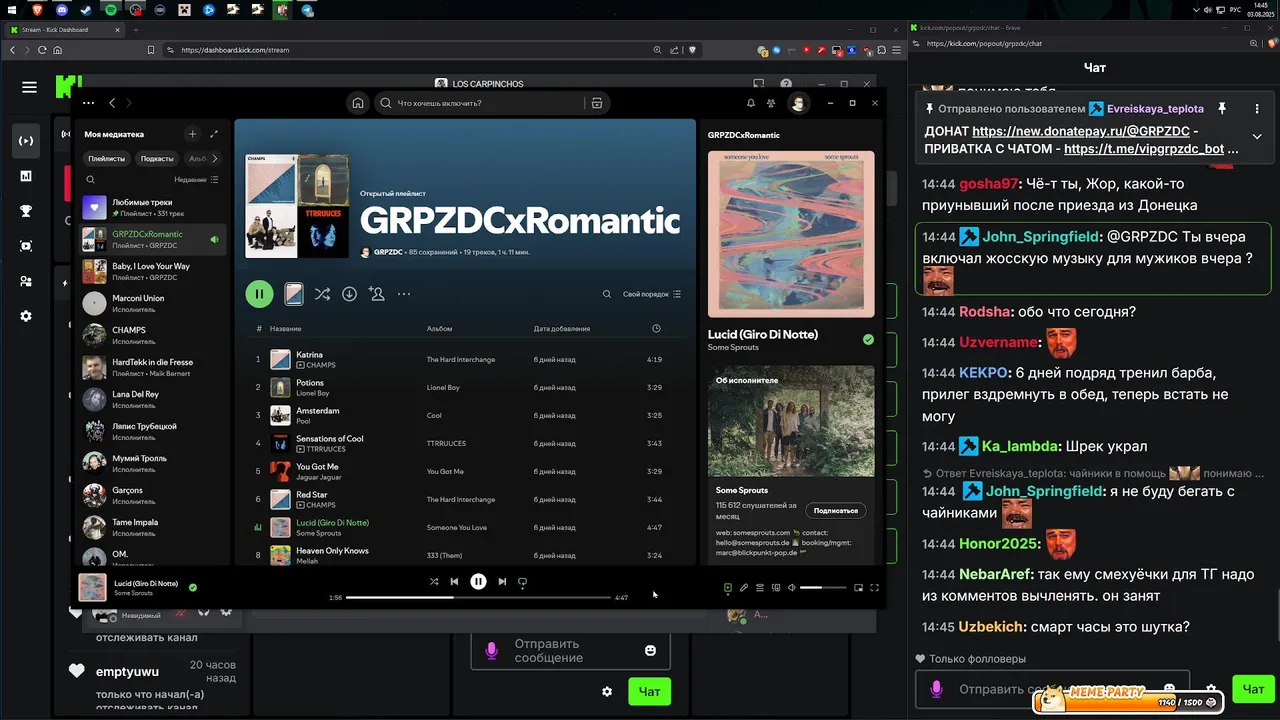1280x720 pixels.
Task: Open Tame Impala in library
Action: point(153,527)
